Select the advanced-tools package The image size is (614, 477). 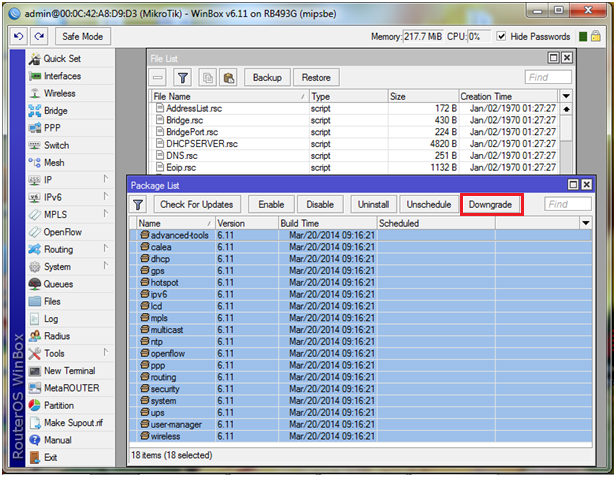pyautogui.click(x=360, y=235)
